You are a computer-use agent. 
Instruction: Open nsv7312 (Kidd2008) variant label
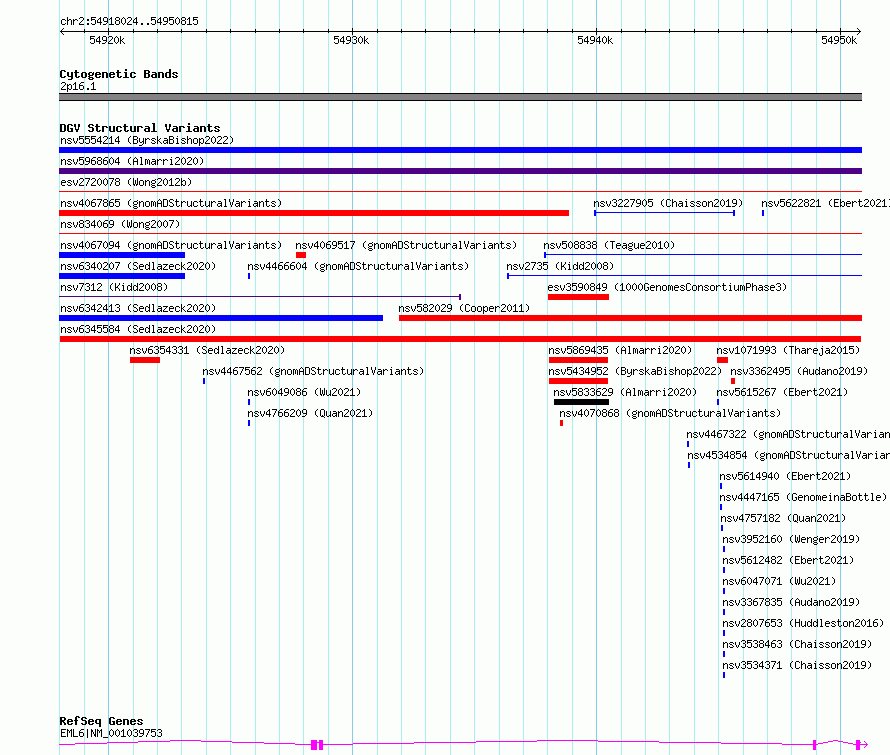pyautogui.click(x=114, y=287)
